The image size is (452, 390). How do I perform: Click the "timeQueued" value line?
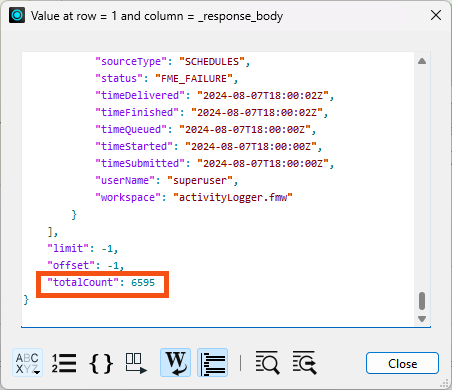[x=206, y=130]
